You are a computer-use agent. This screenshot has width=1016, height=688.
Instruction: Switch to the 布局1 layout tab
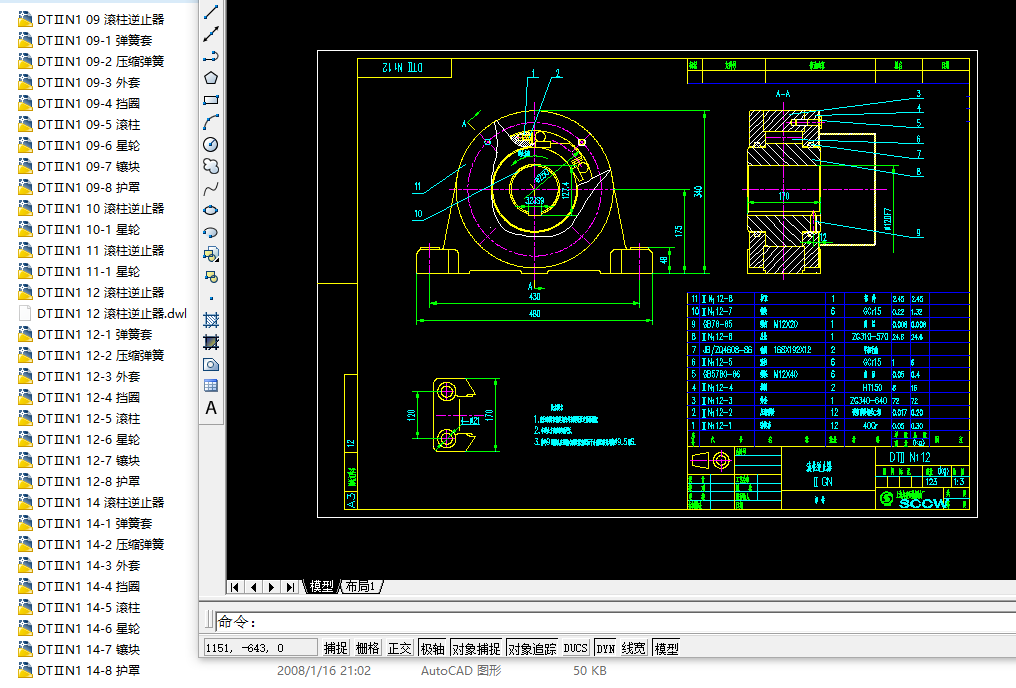click(x=360, y=586)
